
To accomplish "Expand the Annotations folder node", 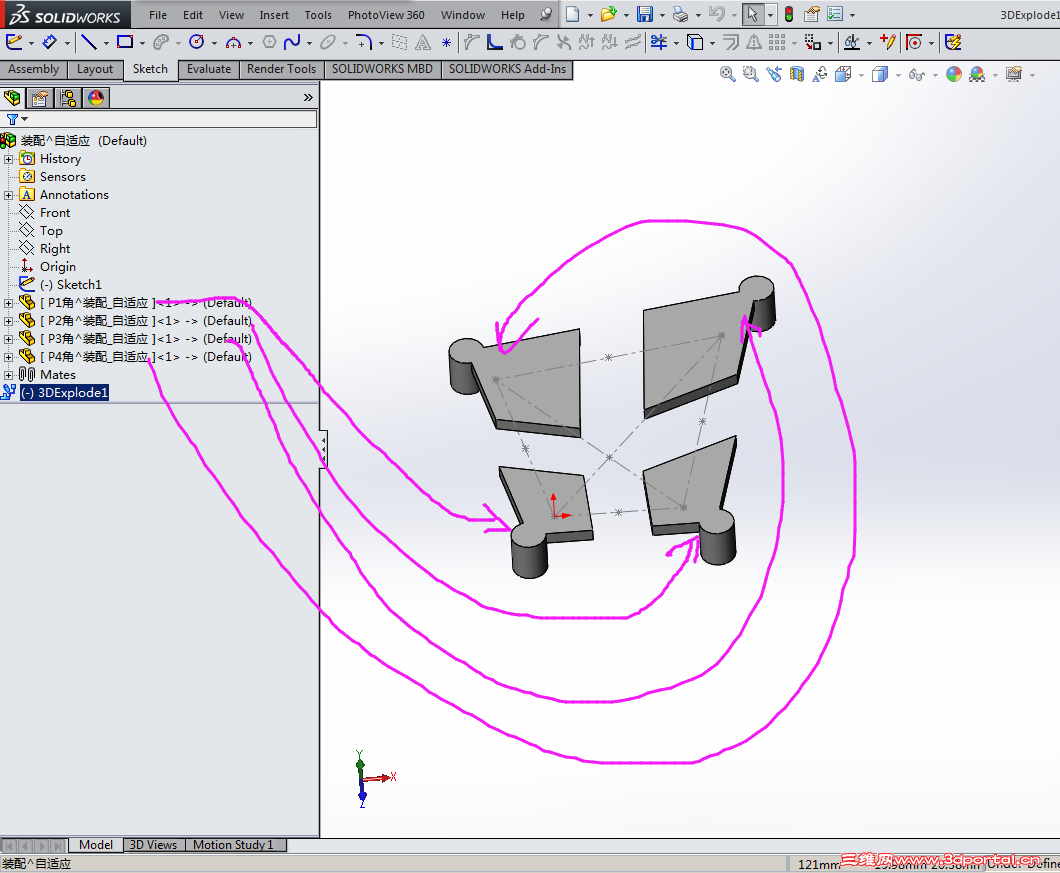I will click(9, 195).
